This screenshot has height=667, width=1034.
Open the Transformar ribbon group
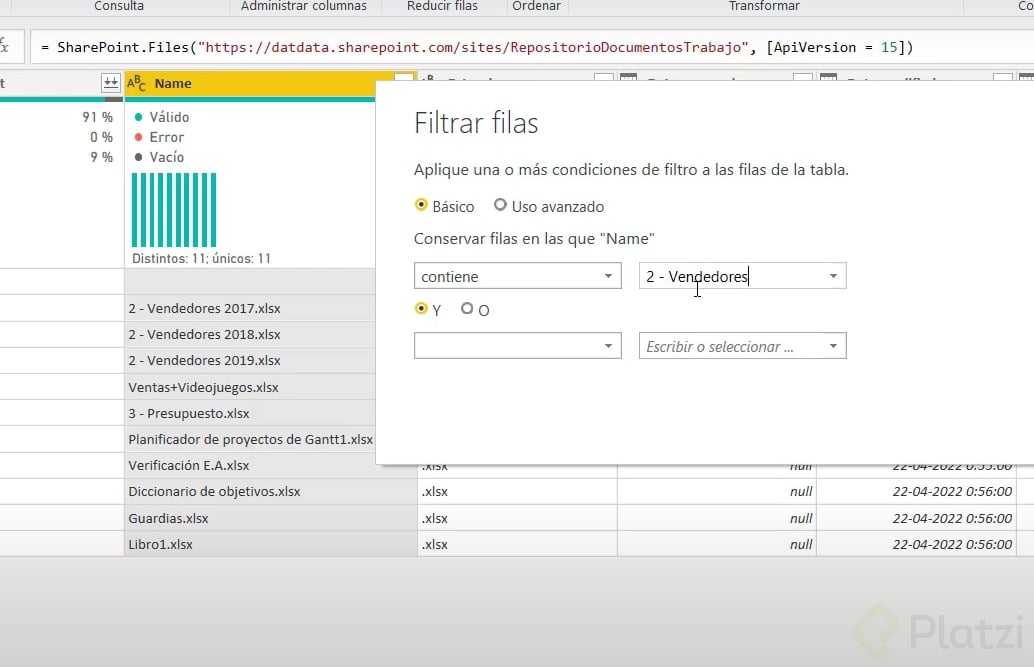coord(764,6)
